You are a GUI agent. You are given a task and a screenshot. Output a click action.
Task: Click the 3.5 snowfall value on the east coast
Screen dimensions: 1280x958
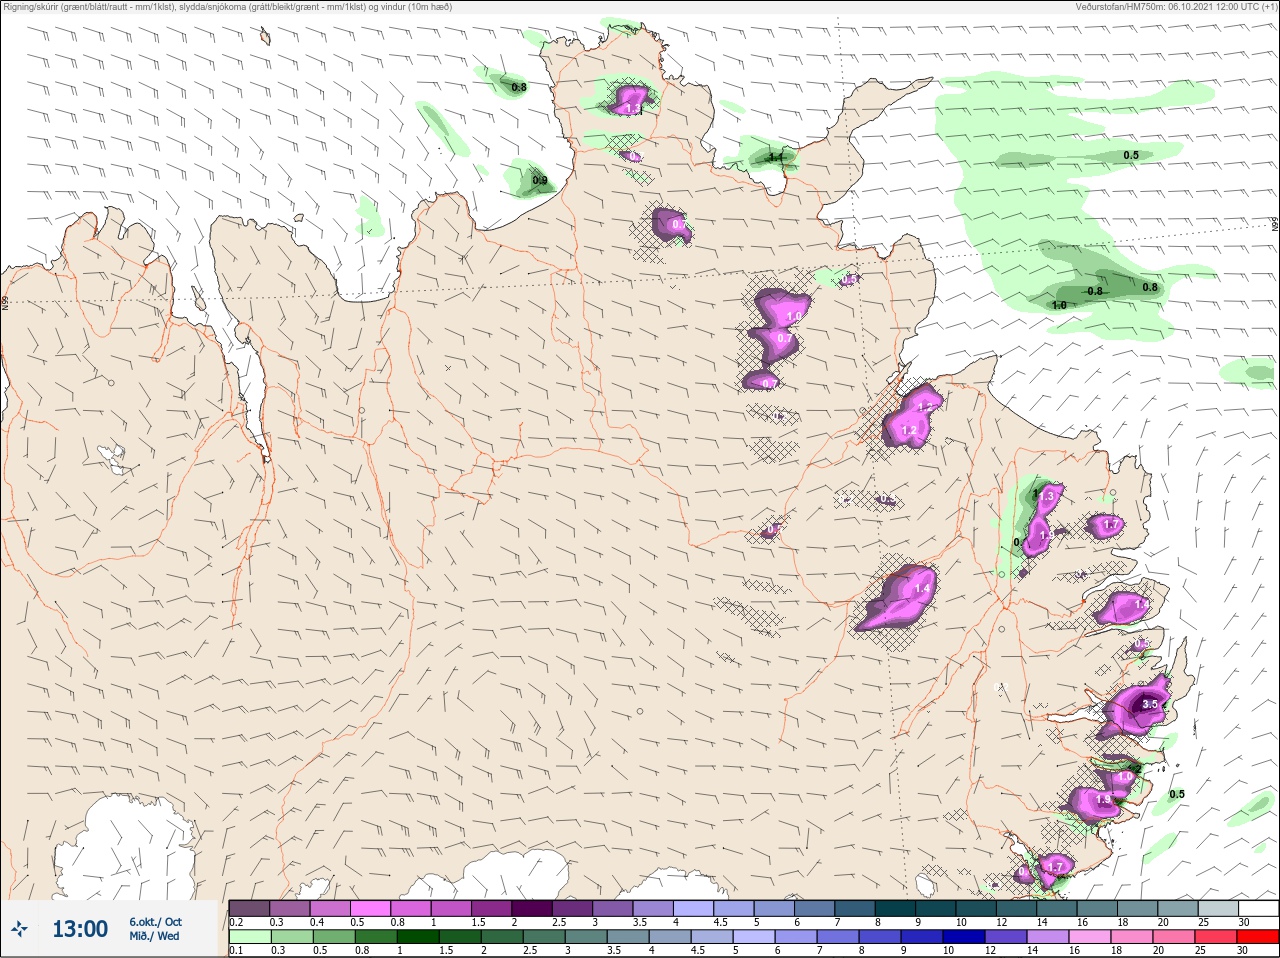tap(1150, 704)
